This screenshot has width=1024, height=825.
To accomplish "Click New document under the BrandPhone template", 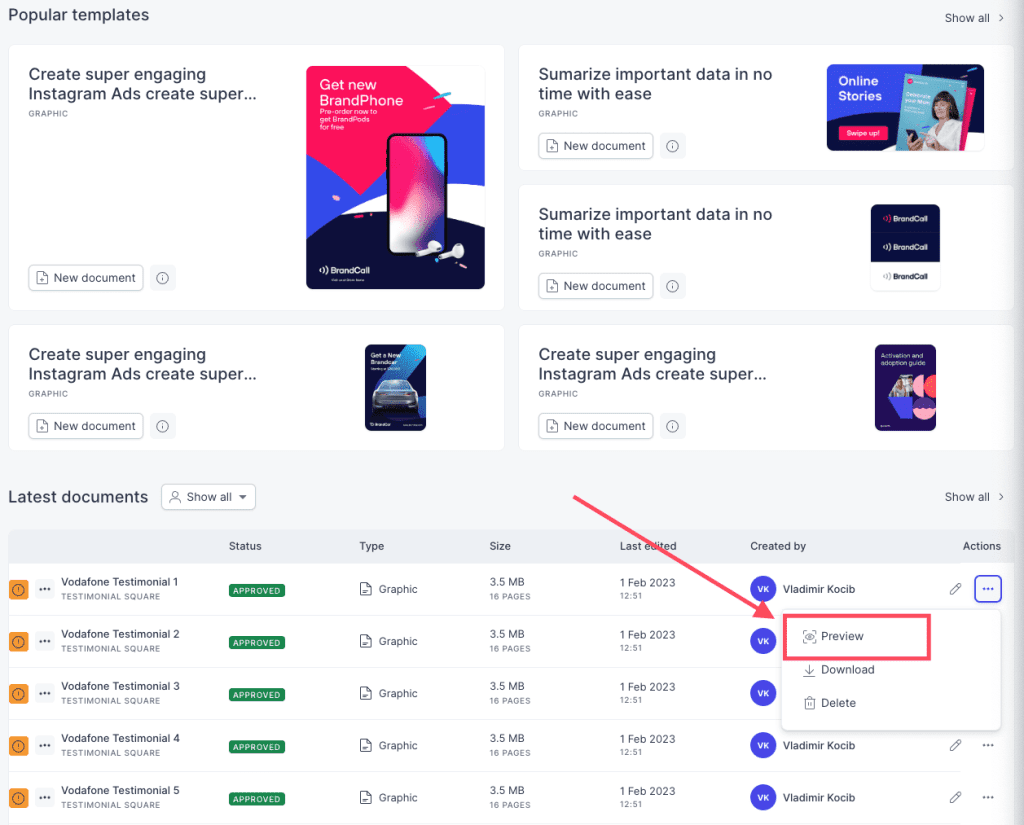I will click(x=86, y=278).
